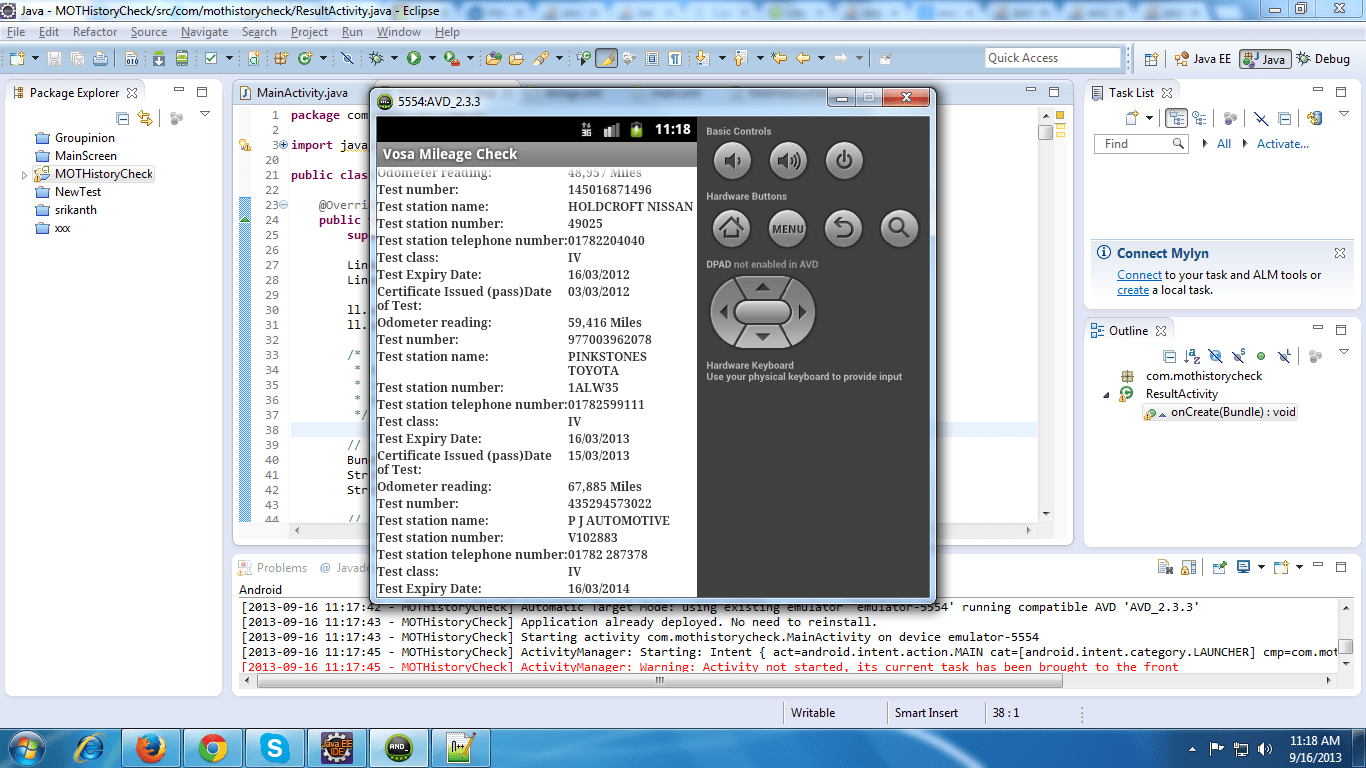Click the New Java Class toolbar icon

(305, 58)
